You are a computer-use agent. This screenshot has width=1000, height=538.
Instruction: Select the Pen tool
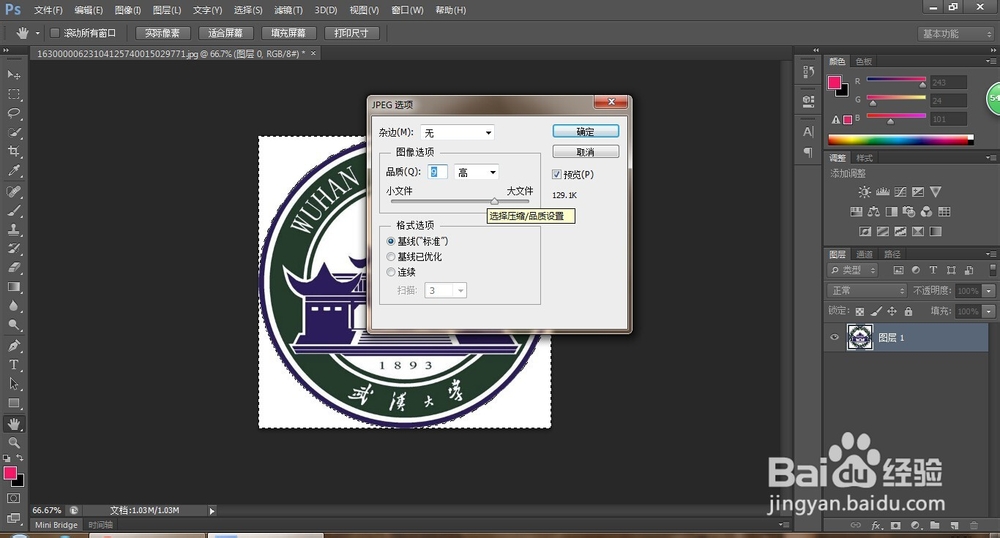tap(13, 345)
